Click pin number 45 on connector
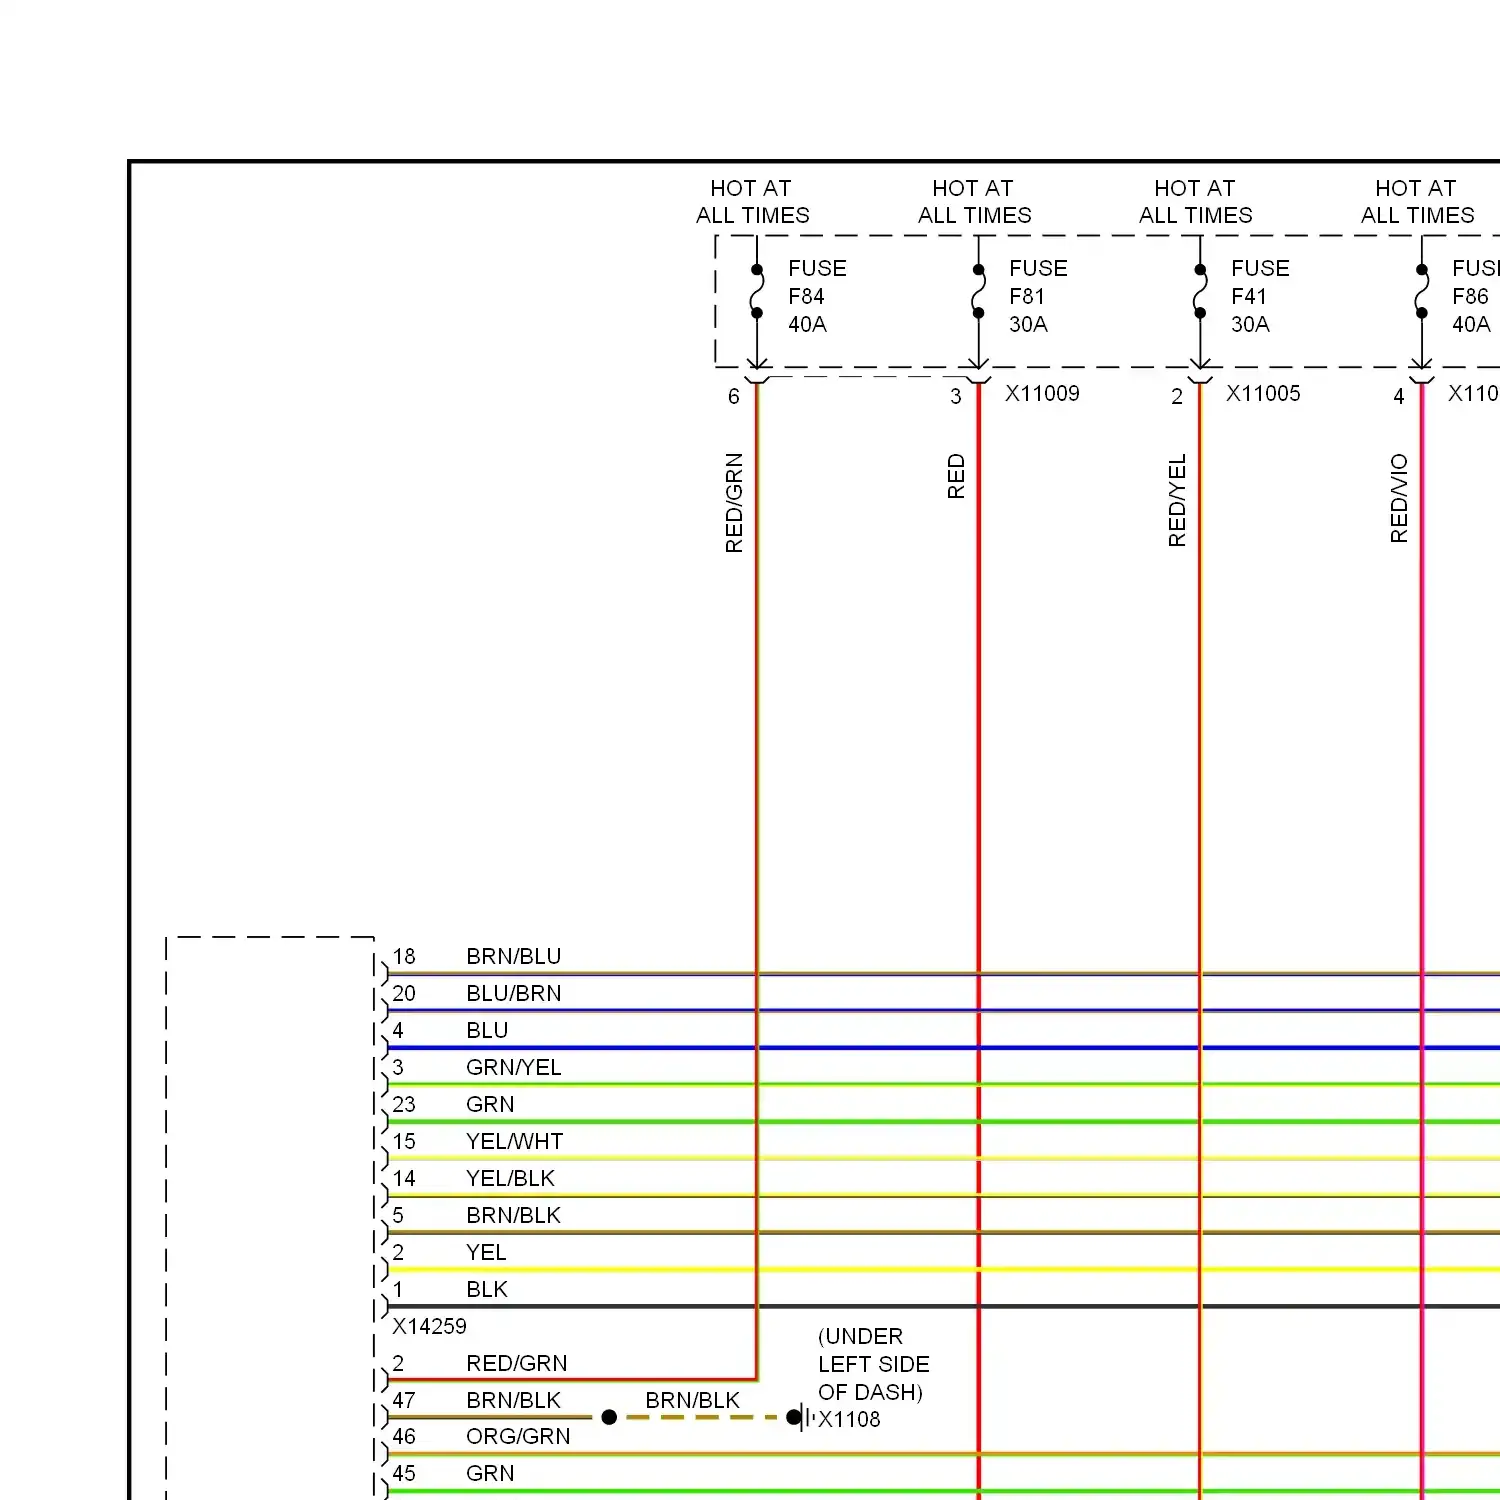The image size is (1500, 1500). (404, 1473)
